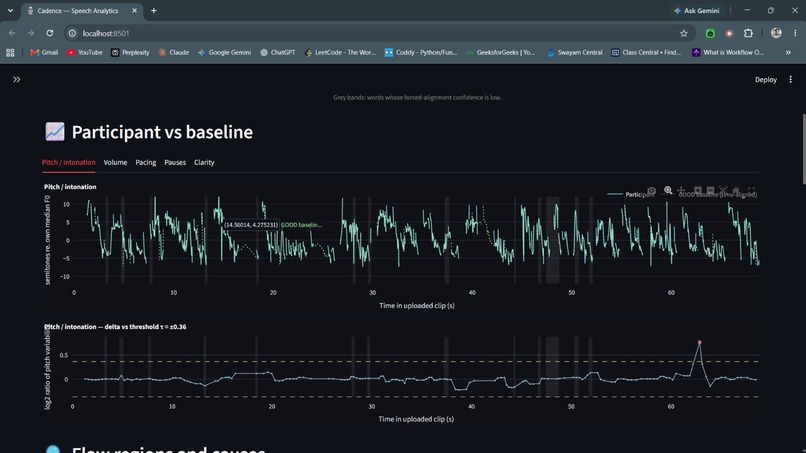Open the Streamlit three-dot app menu
Image resolution: width=806 pixels, height=453 pixels.
[x=790, y=80]
